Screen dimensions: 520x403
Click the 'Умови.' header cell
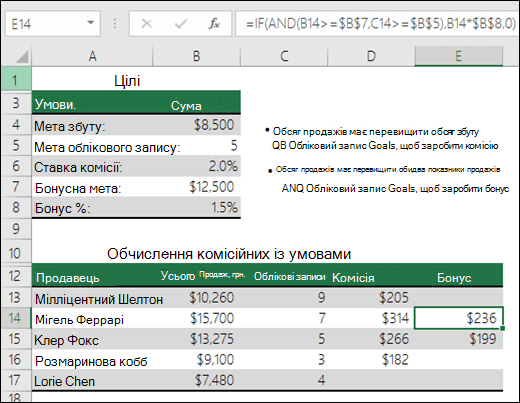click(92, 104)
